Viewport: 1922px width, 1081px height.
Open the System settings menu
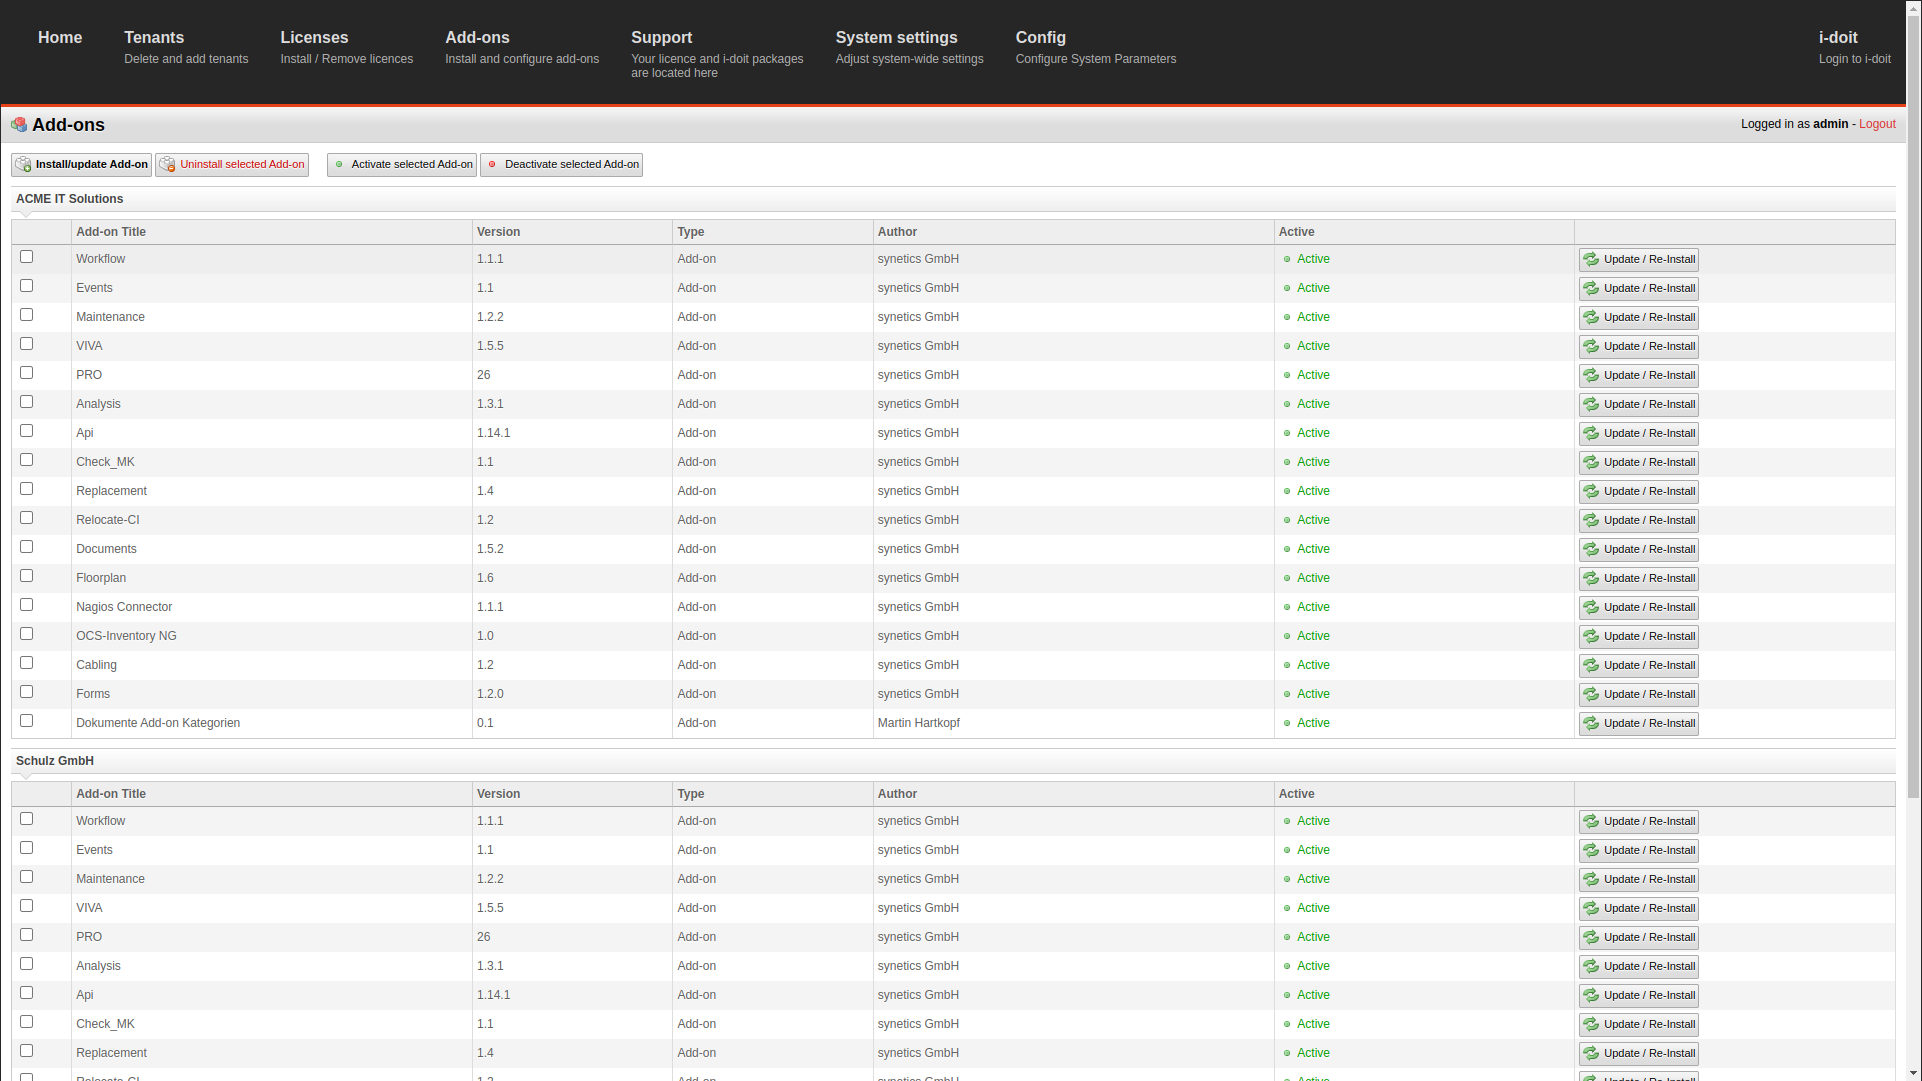[x=896, y=38]
